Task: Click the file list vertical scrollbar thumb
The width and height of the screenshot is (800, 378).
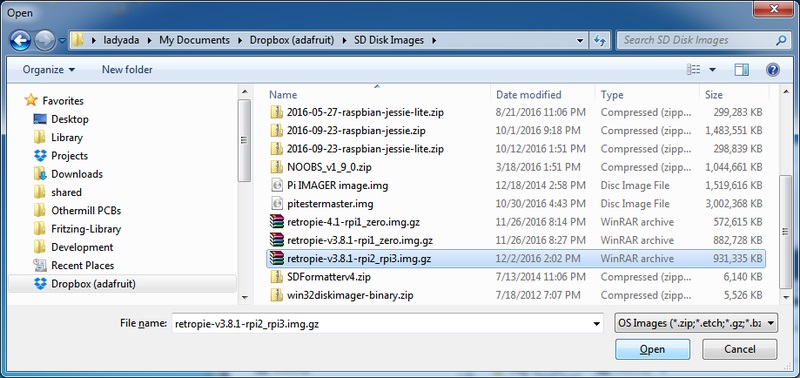Action: coord(787,231)
